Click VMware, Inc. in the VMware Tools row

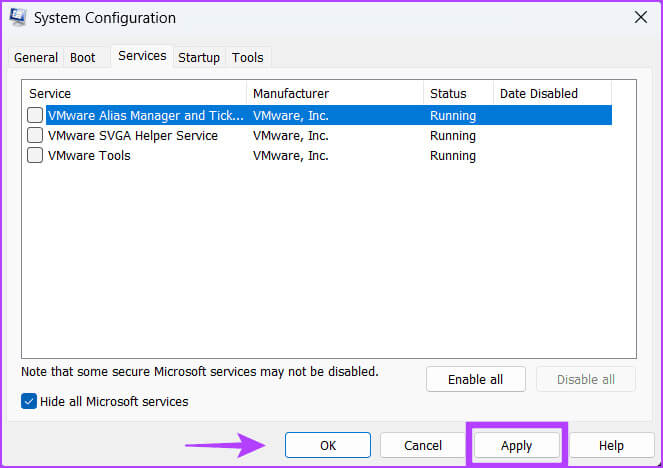290,156
